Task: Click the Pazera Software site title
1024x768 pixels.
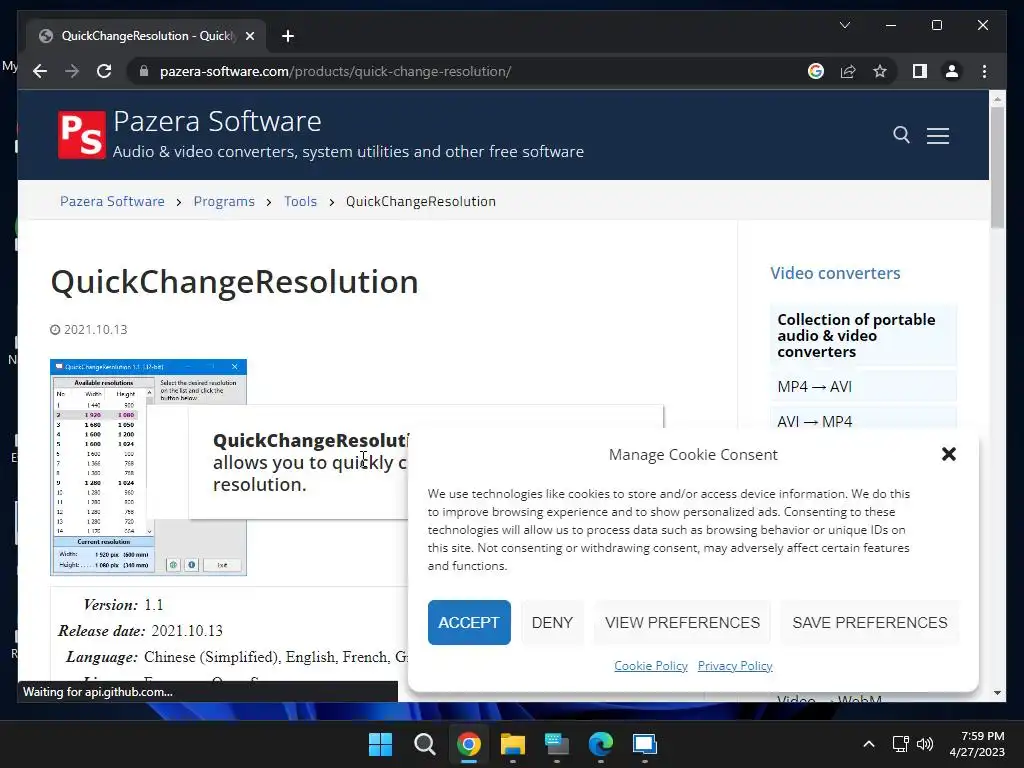Action: coord(217,121)
